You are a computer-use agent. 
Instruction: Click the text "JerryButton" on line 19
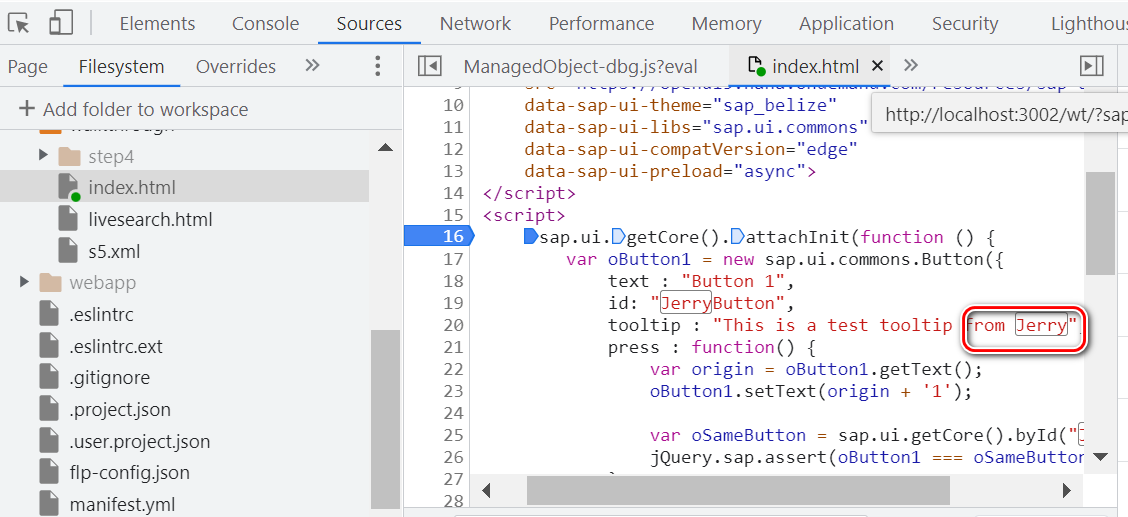(x=722, y=303)
